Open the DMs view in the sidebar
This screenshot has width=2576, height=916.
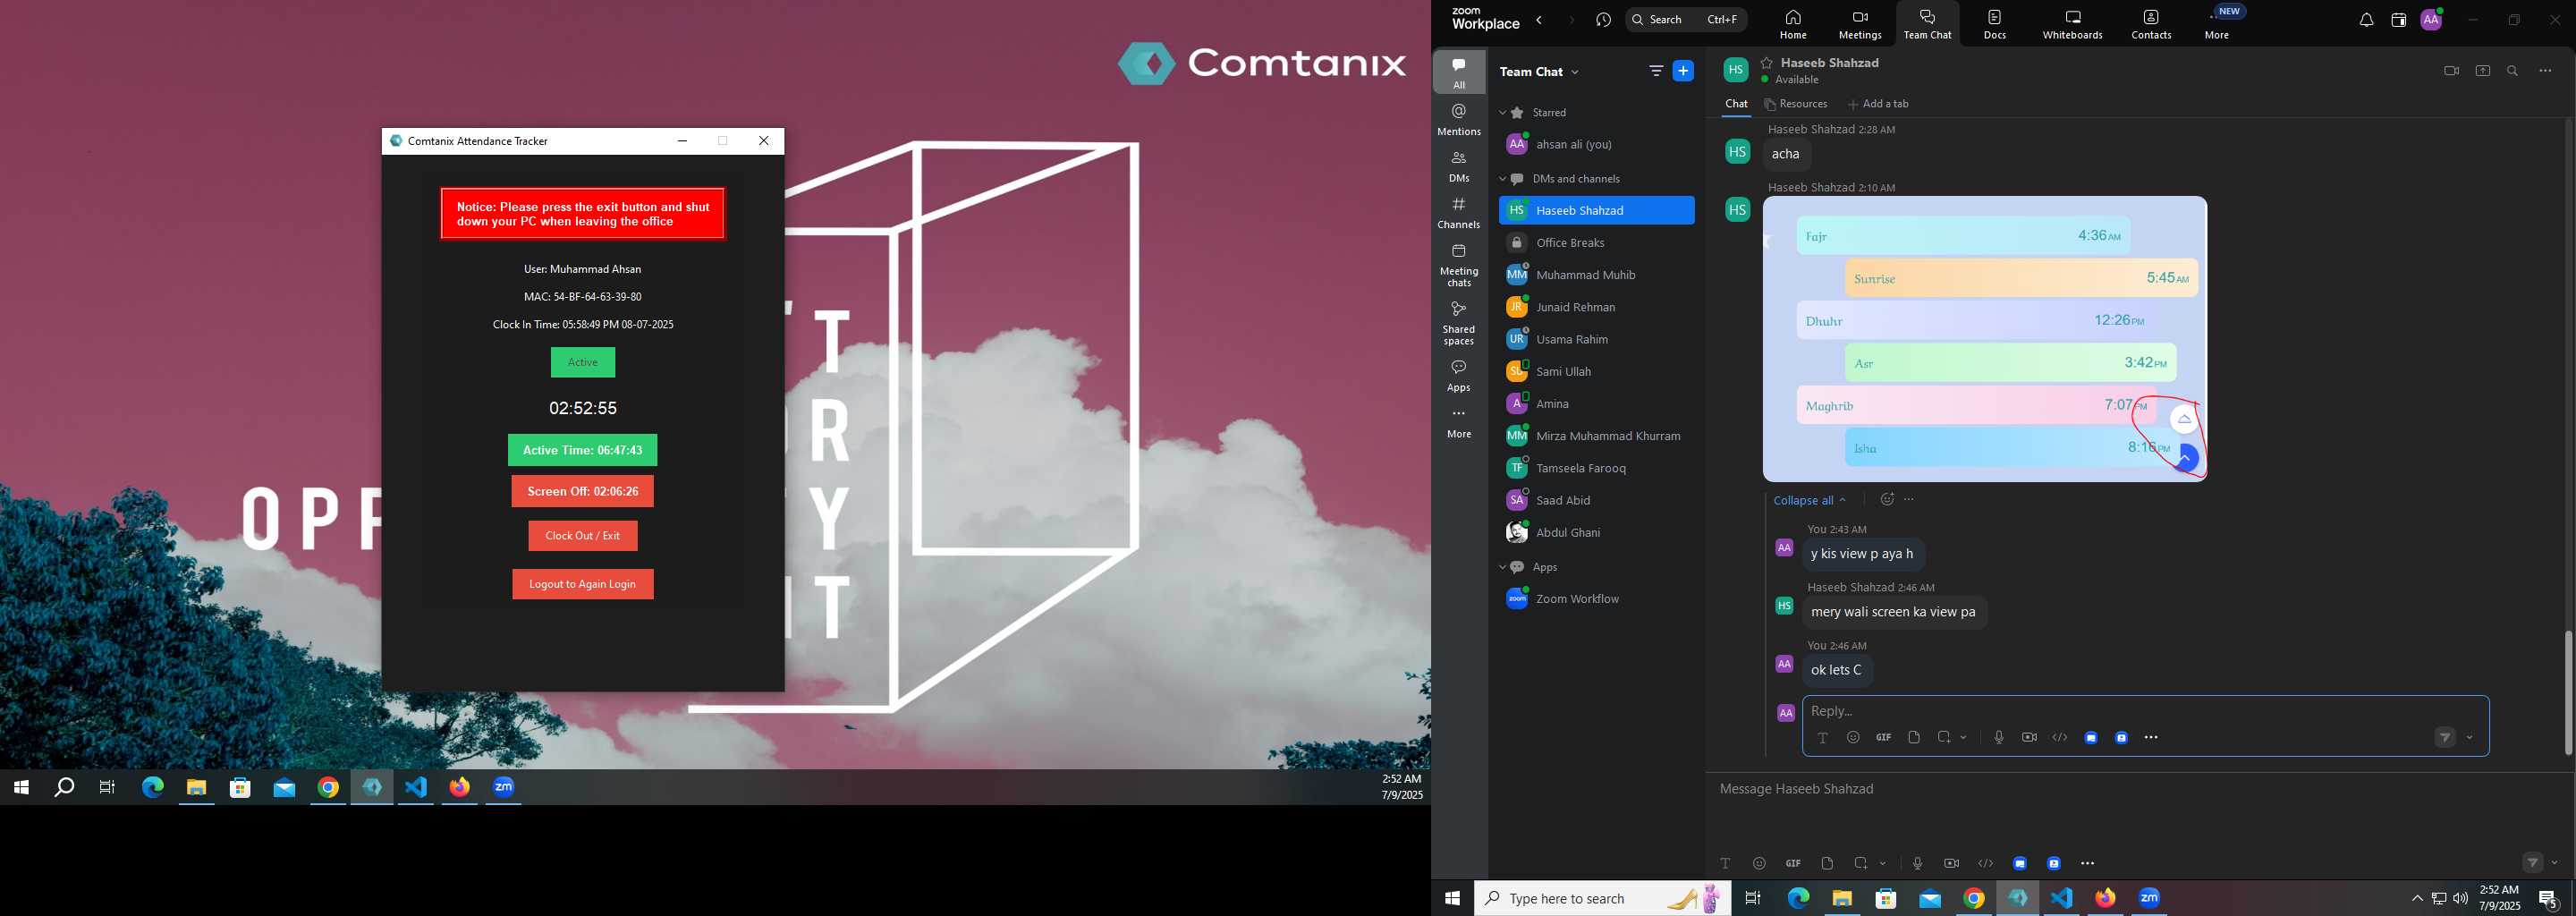pos(1459,166)
